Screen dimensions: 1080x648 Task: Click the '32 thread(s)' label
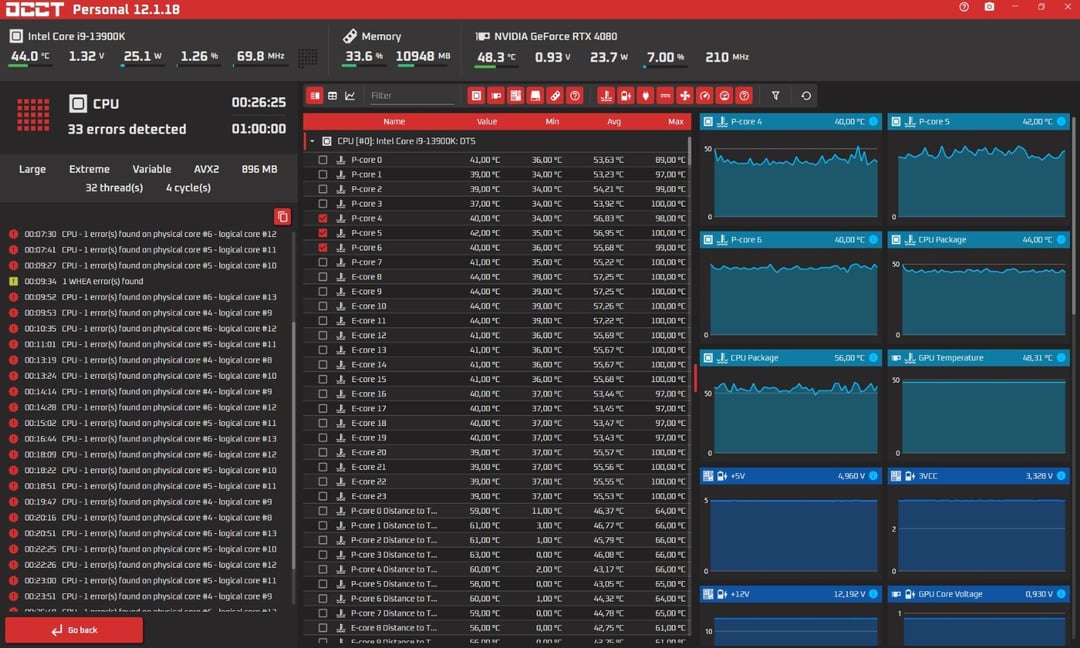tap(114, 187)
